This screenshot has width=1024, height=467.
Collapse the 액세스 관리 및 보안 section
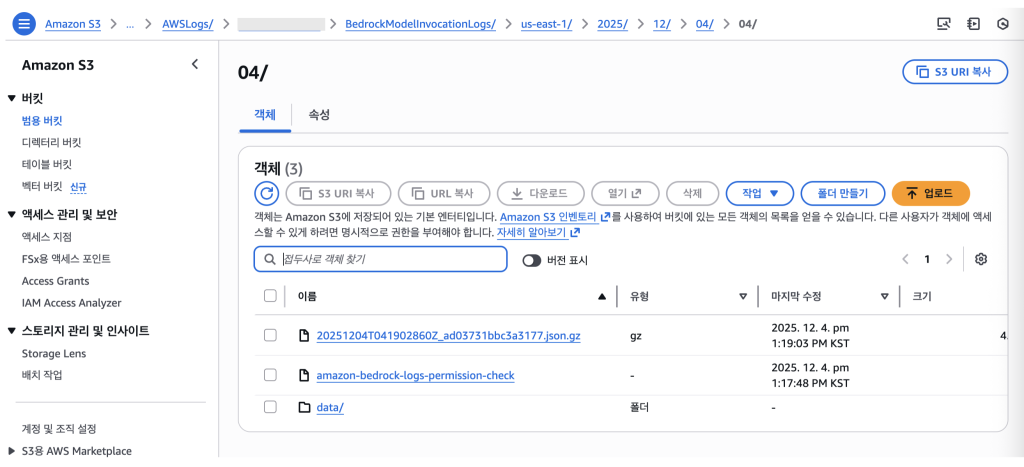coord(11,214)
